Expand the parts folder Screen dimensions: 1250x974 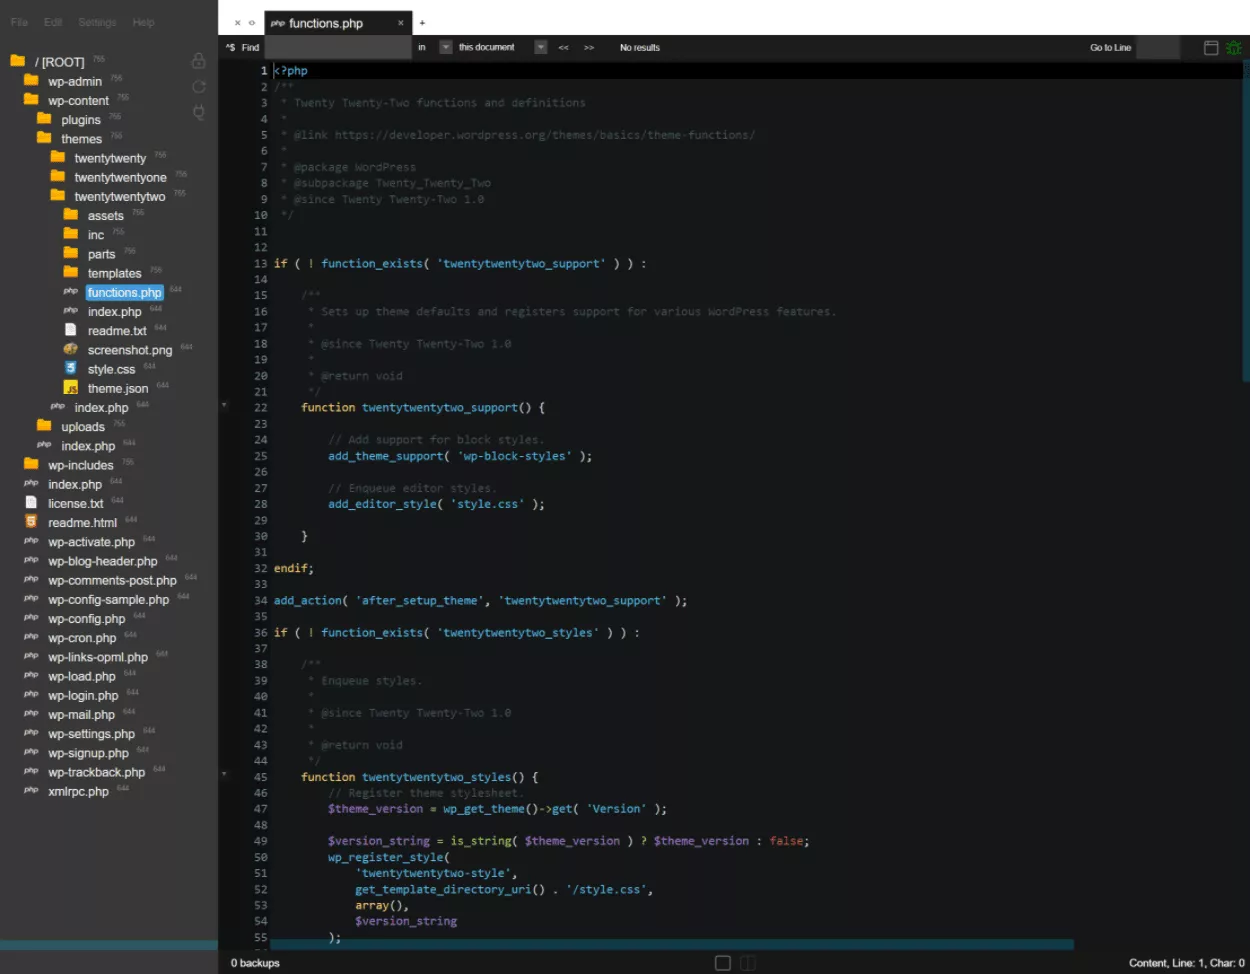(101, 254)
